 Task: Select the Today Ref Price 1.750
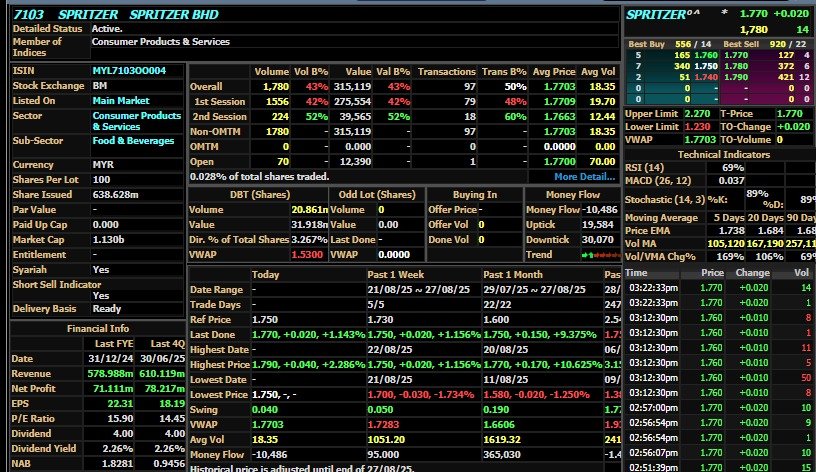click(265, 320)
